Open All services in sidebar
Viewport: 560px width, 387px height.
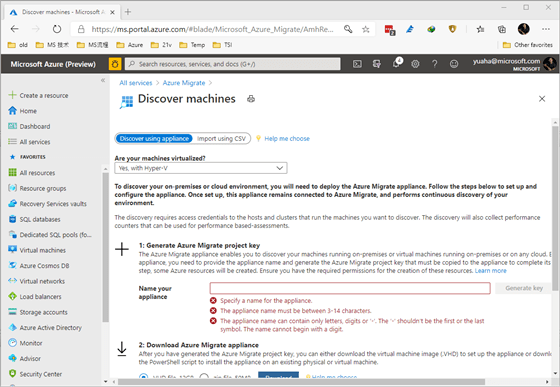pyautogui.click(x=29, y=142)
